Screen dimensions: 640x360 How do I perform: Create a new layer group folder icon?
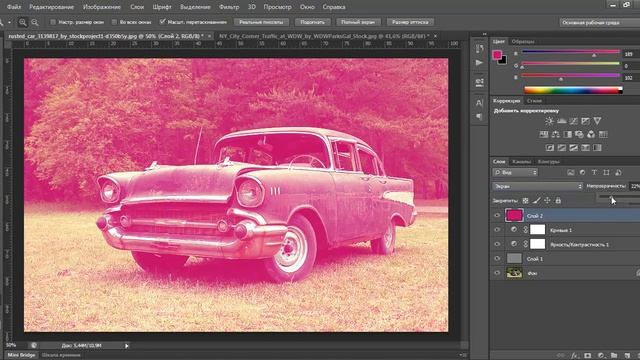click(x=614, y=356)
